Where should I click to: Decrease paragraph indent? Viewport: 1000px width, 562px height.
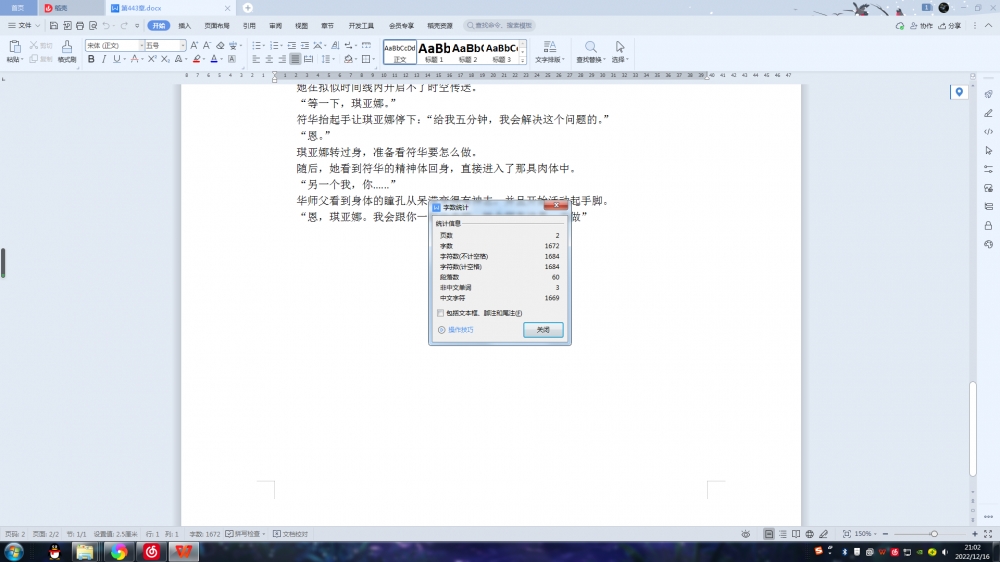291,45
